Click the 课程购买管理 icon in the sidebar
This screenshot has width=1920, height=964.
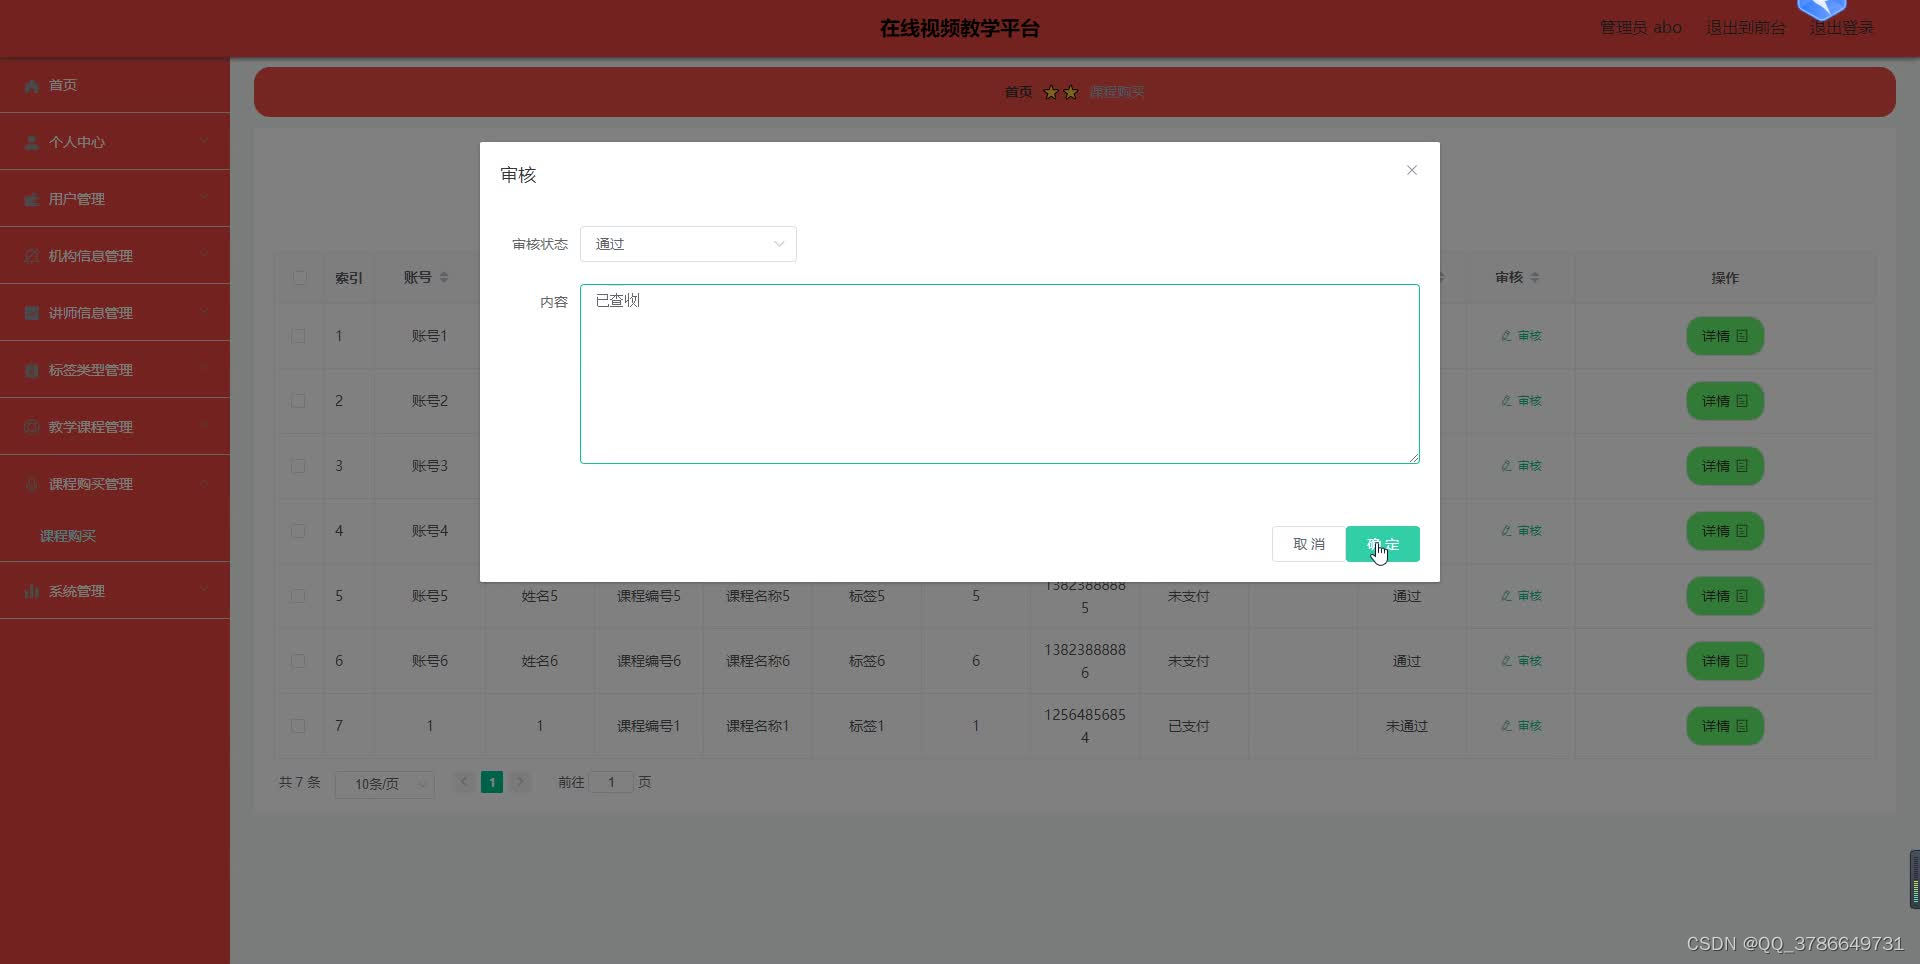(31, 485)
